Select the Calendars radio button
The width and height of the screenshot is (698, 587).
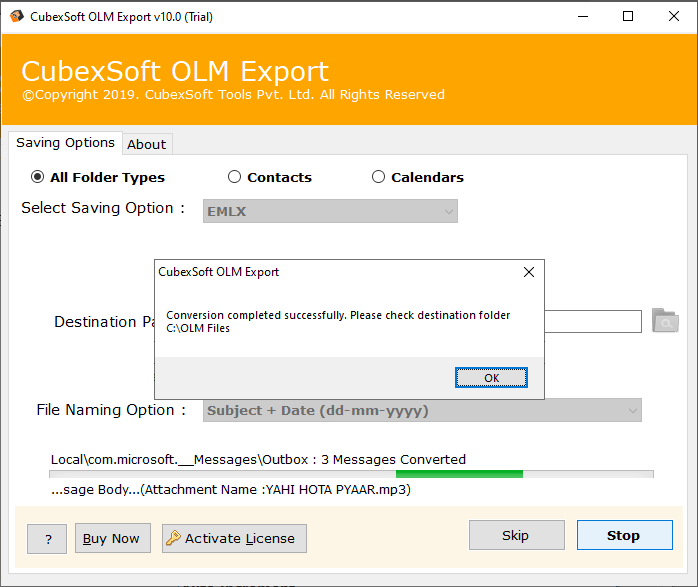[378, 177]
